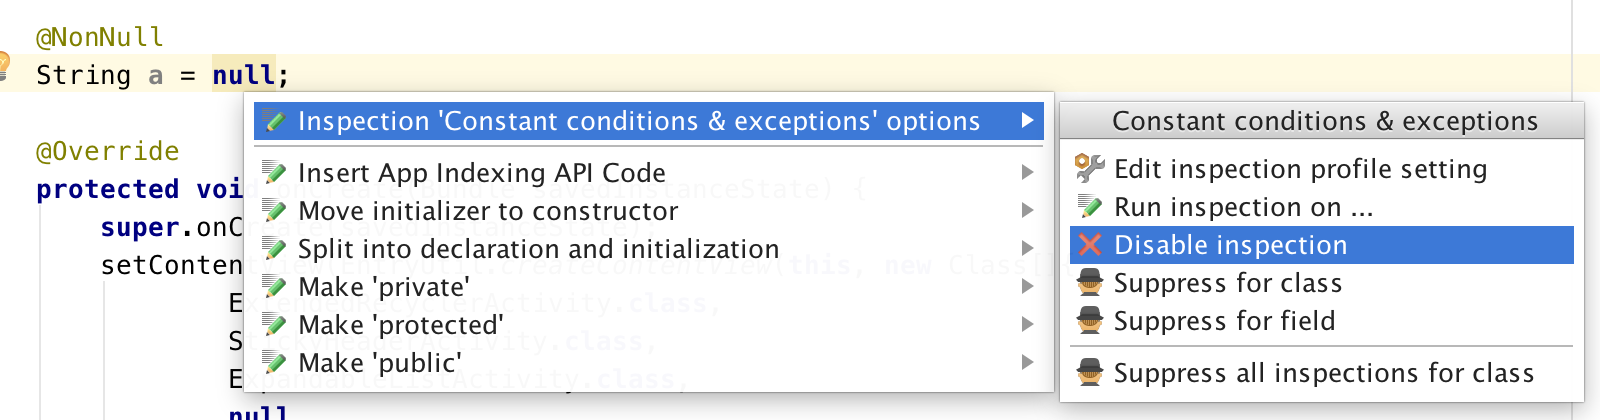Click the intention lightbulb icon in gutter
Viewport: 1600px width, 420px height.
pos(4,65)
